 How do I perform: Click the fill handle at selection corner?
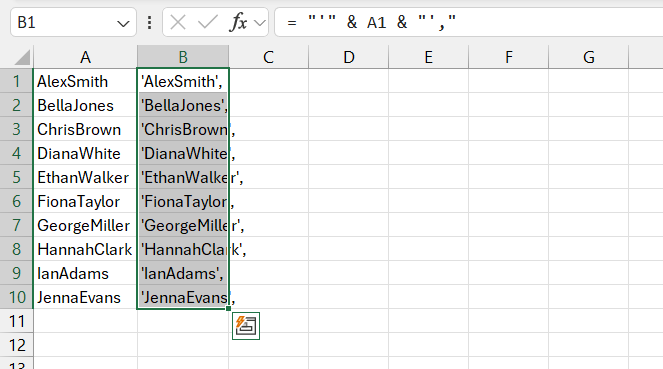coord(228,309)
